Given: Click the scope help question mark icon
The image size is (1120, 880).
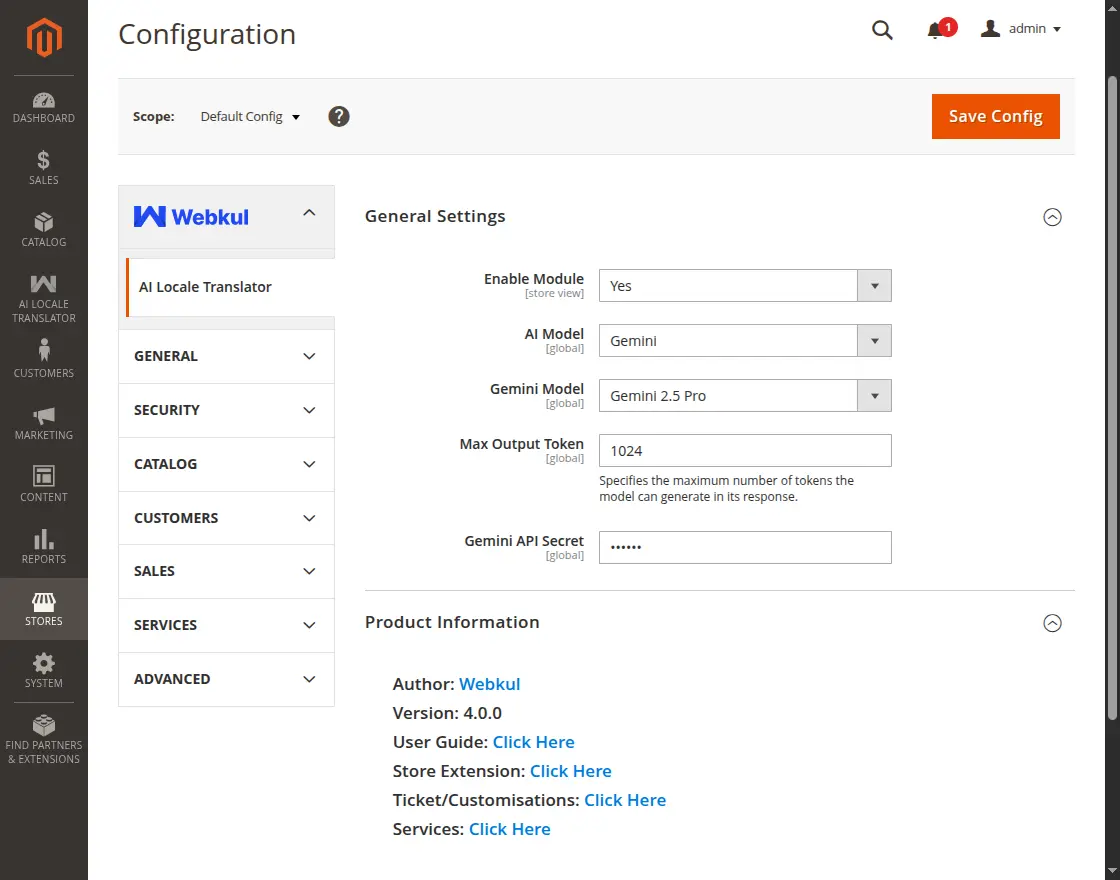Looking at the screenshot, I should 339,117.
